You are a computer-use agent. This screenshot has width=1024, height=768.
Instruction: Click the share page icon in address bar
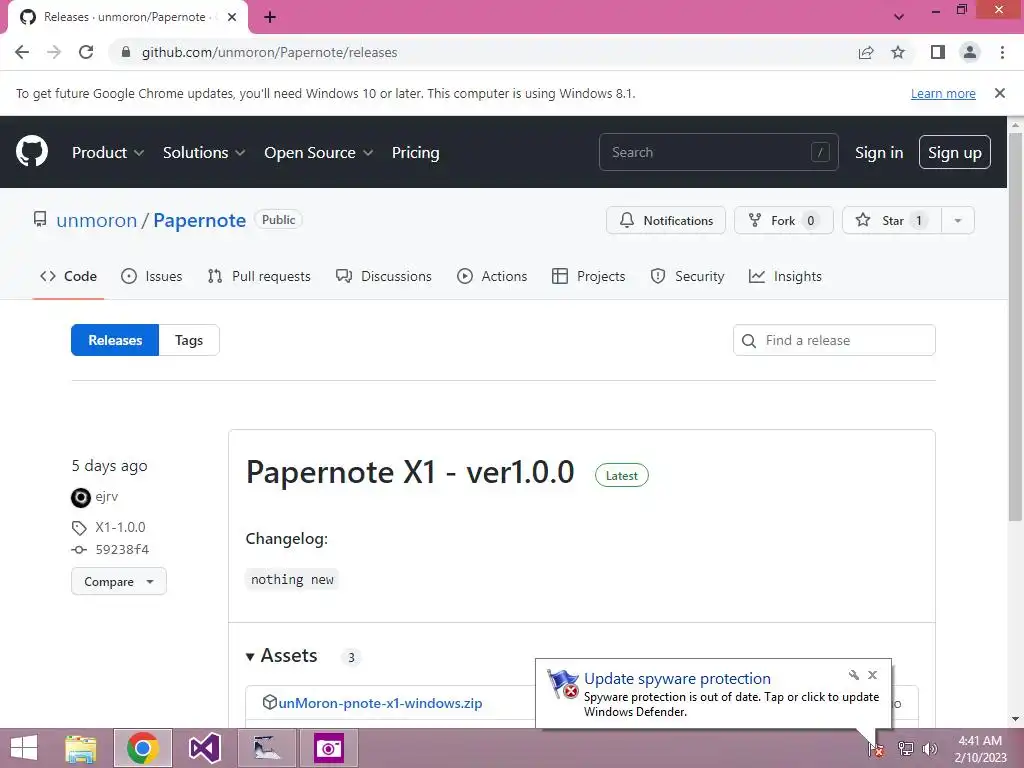click(x=866, y=52)
